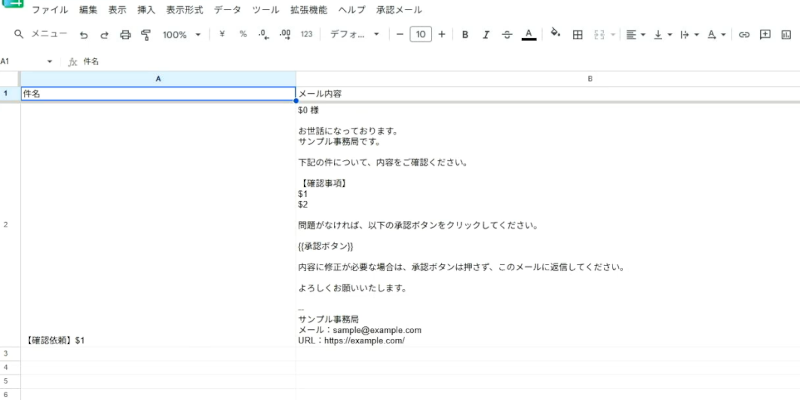The width and height of the screenshot is (800, 400).
Task: Click the undo arrow icon
Action: pos(84,35)
